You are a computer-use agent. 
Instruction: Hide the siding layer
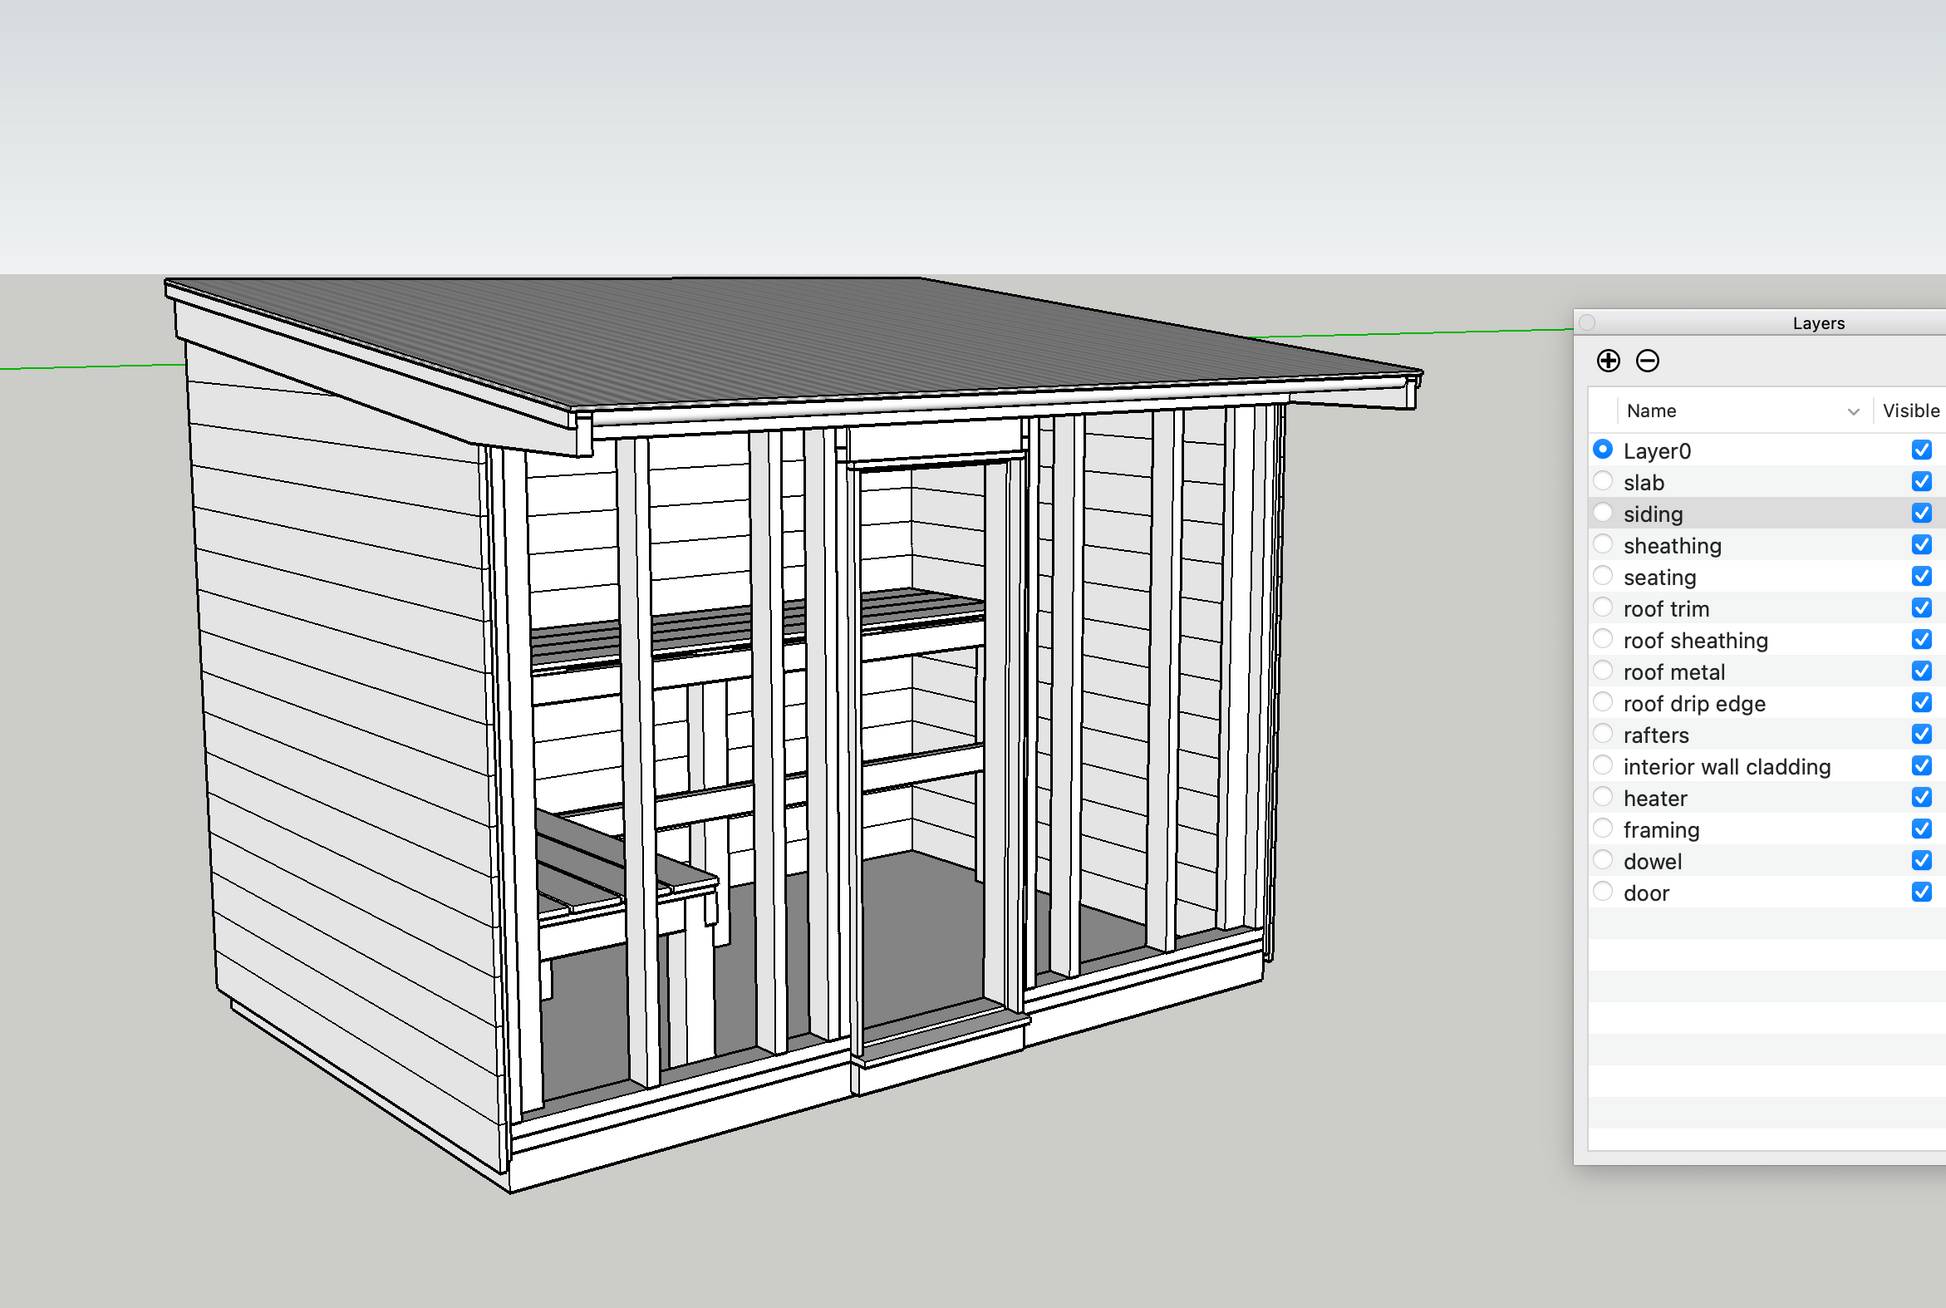[x=1921, y=513]
